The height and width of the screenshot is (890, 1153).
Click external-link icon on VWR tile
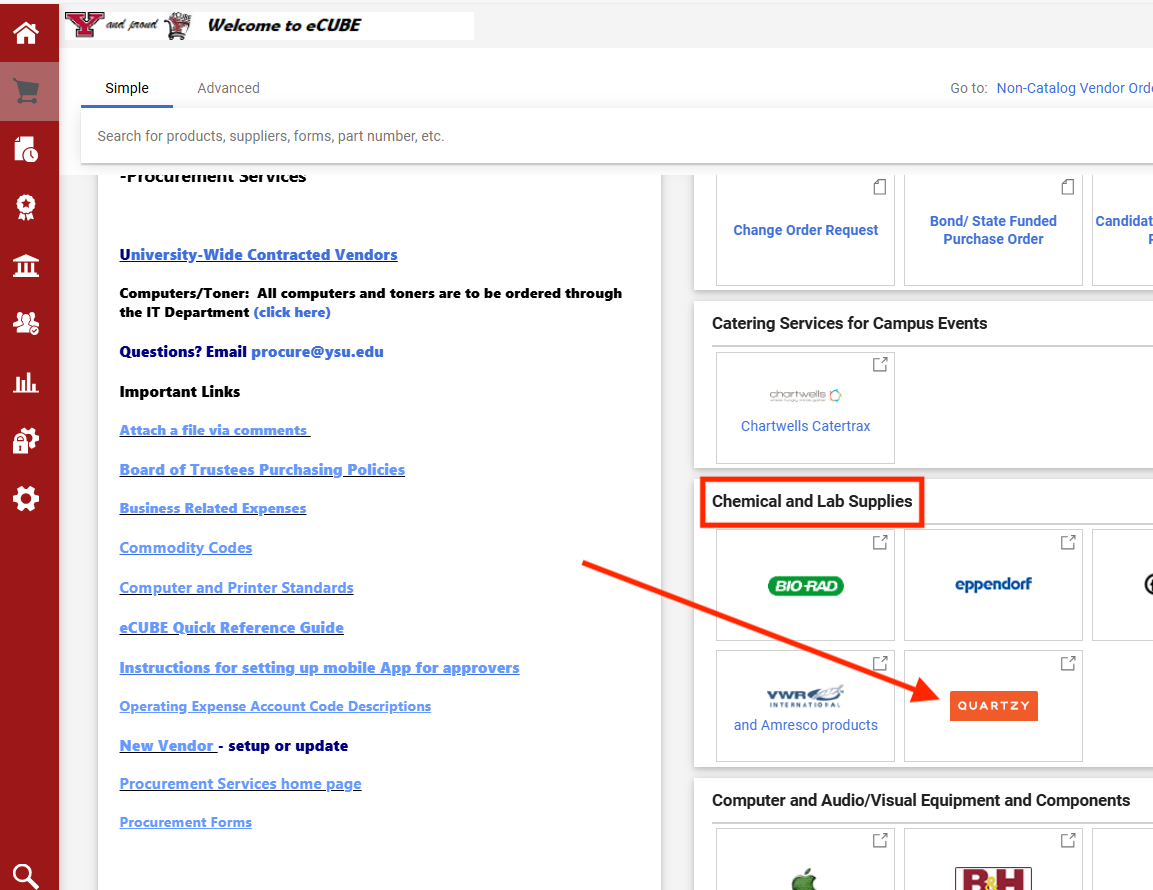click(880, 663)
